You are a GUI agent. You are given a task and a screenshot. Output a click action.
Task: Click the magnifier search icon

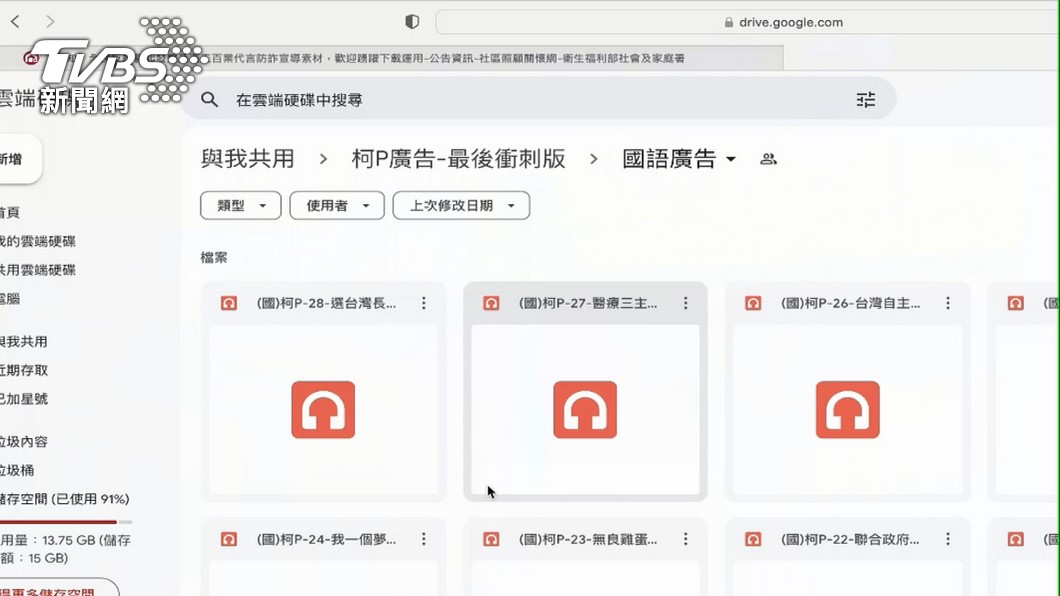[x=210, y=100]
